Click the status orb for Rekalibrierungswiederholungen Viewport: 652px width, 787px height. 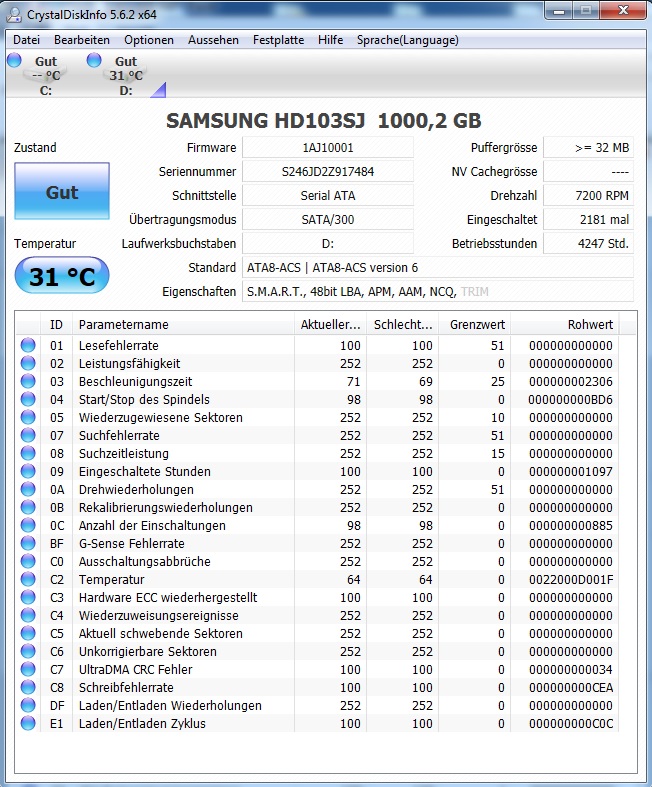[28, 507]
